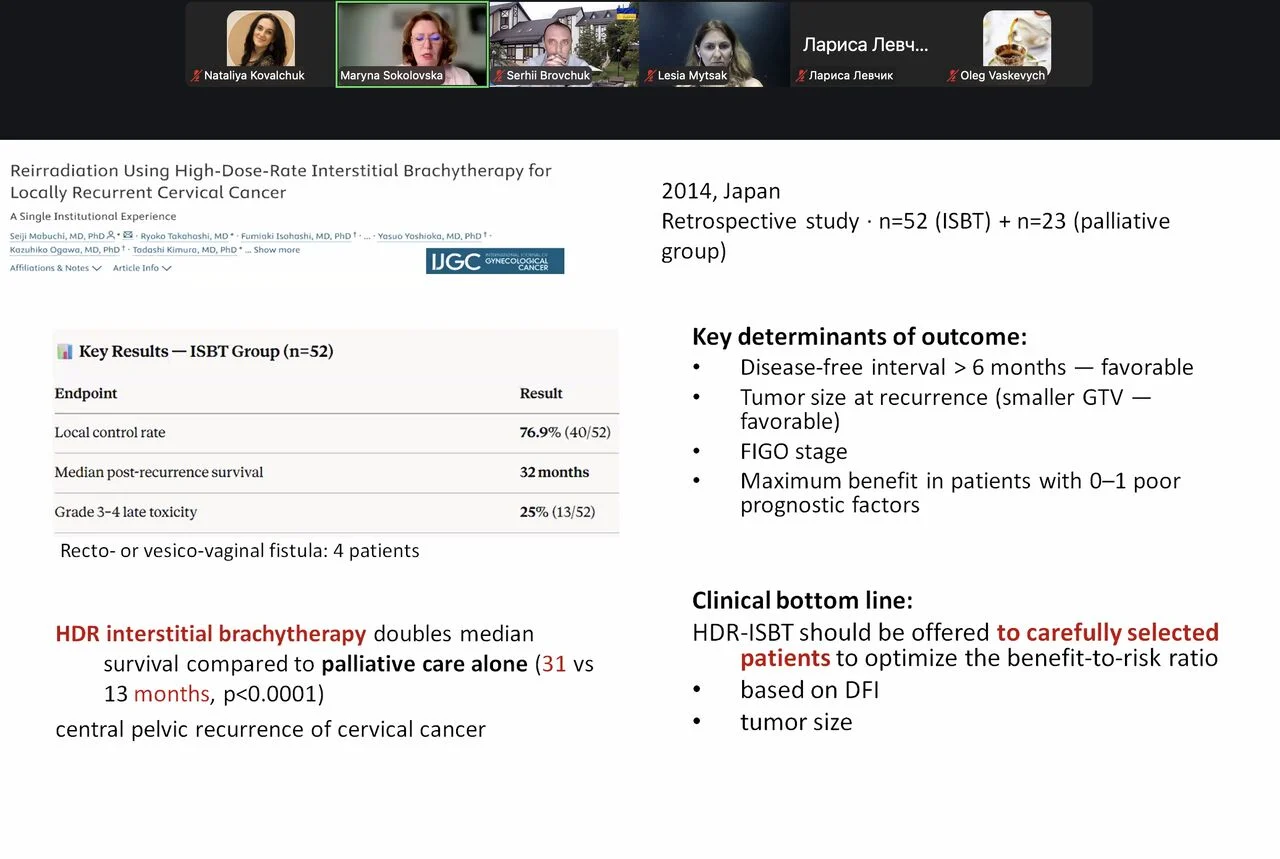Viewport: 1280px width, 859px height.
Task: Open the Лариса Левчик participant tile
Action: 866,44
